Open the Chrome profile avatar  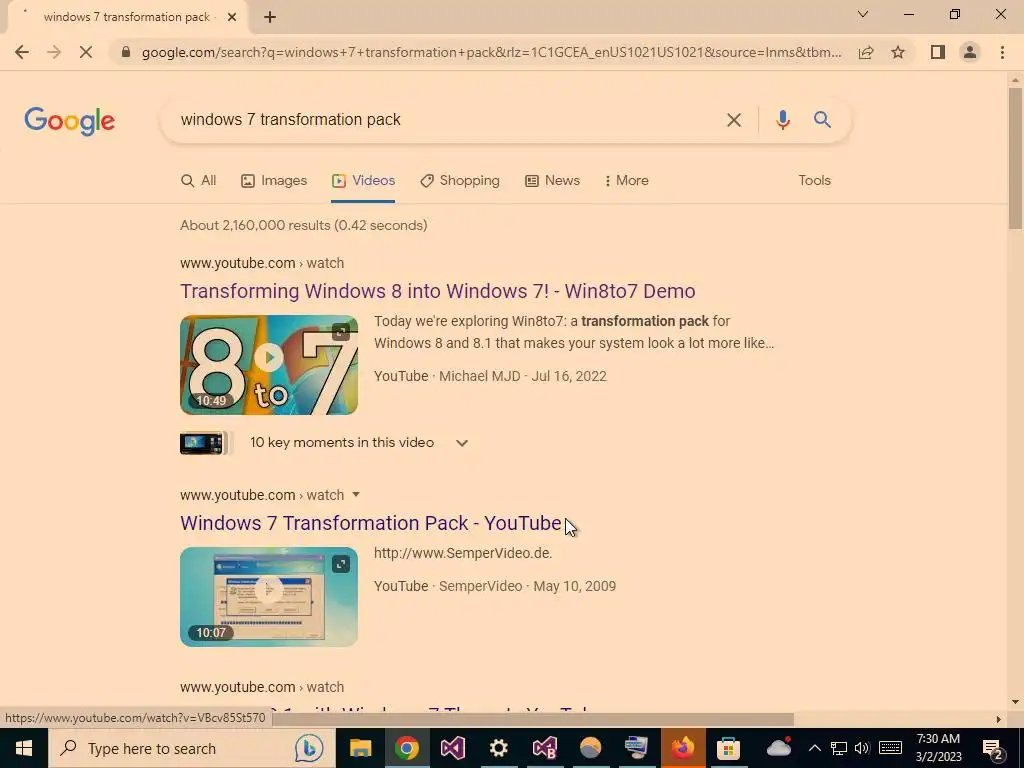click(x=970, y=52)
